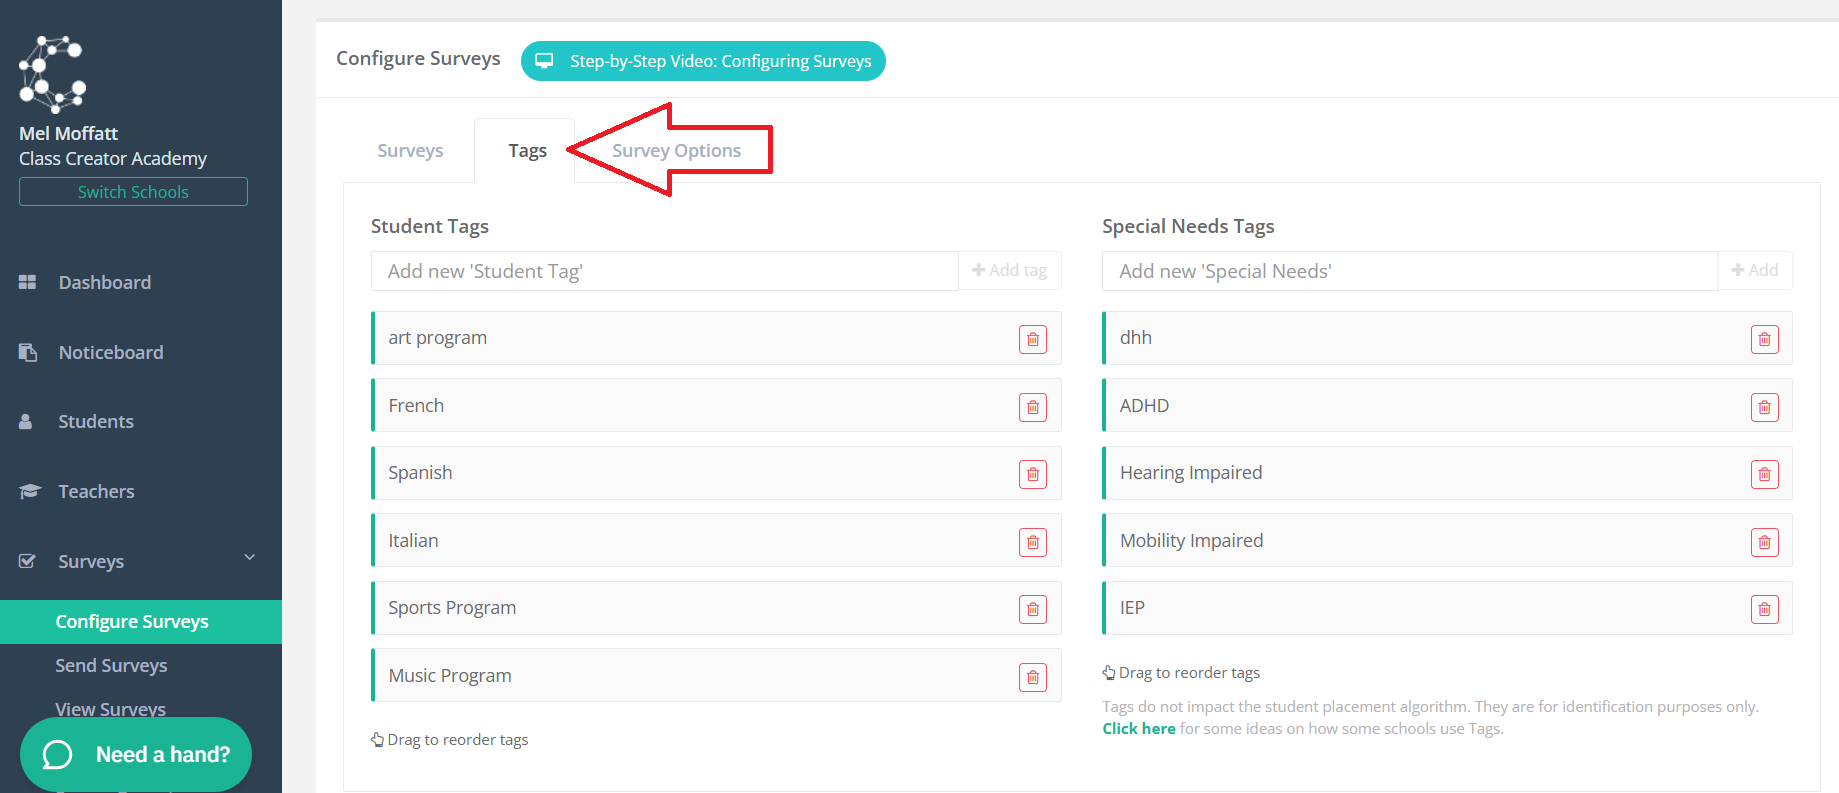1839x793 pixels.
Task: Delete the Spanish student tag
Action: pyautogui.click(x=1033, y=474)
